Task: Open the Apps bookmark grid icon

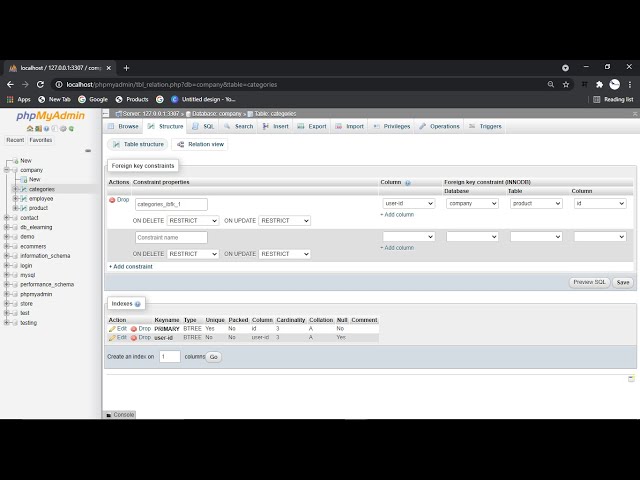Action: pos(10,99)
